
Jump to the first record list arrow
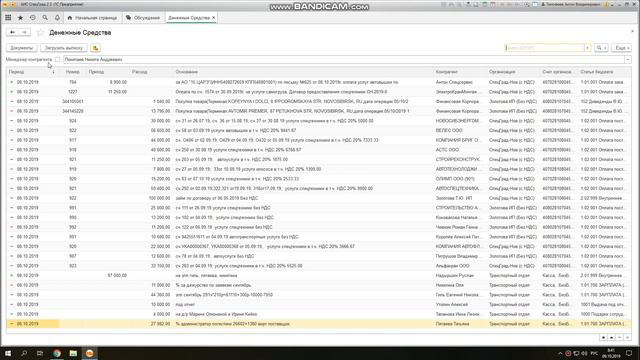pyautogui.click(x=603, y=338)
